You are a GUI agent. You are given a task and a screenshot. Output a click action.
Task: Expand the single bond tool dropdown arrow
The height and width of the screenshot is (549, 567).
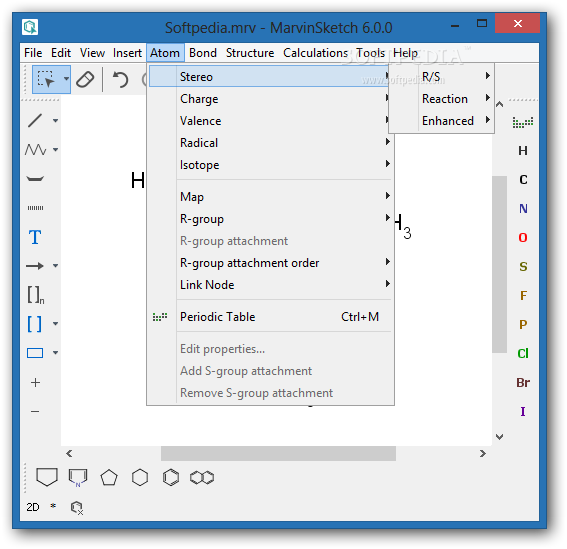(55, 120)
